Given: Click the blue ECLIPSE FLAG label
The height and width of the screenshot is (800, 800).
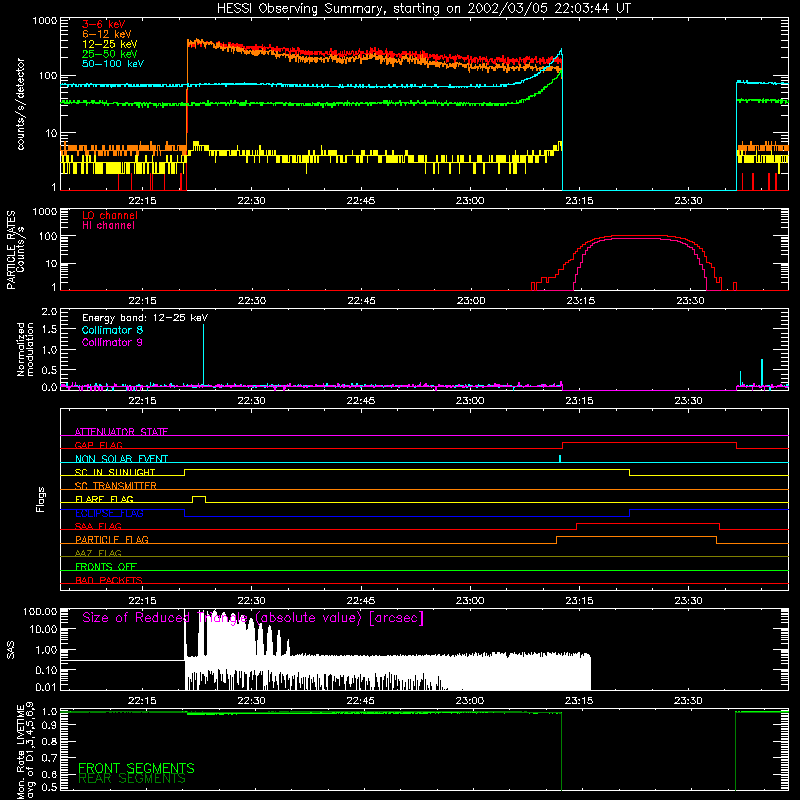Looking at the screenshot, I should pos(109,513).
